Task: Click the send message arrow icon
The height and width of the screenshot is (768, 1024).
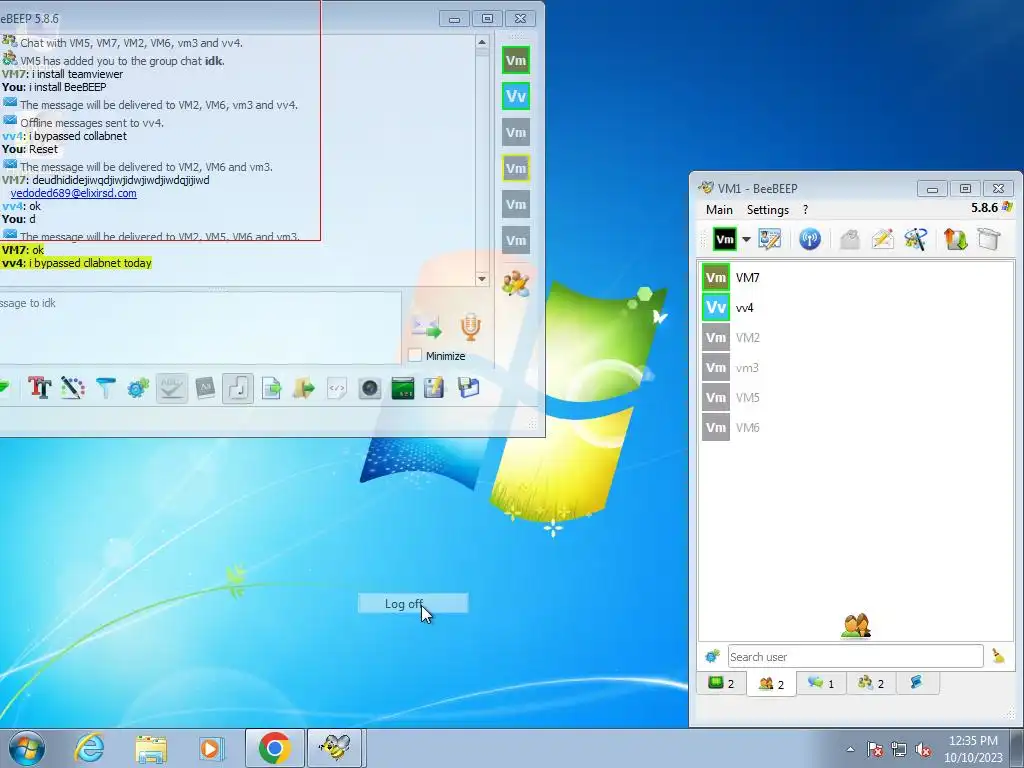Action: [426, 327]
